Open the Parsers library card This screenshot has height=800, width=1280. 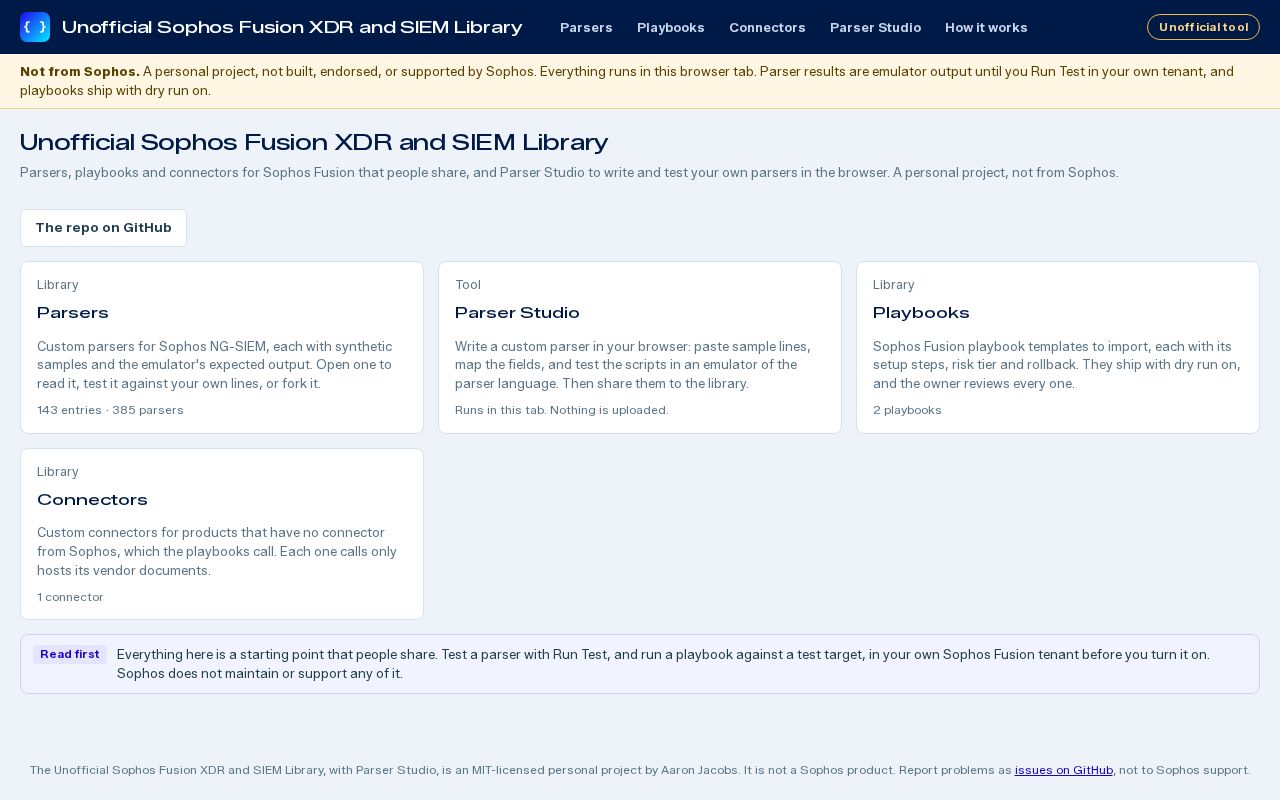click(x=222, y=347)
